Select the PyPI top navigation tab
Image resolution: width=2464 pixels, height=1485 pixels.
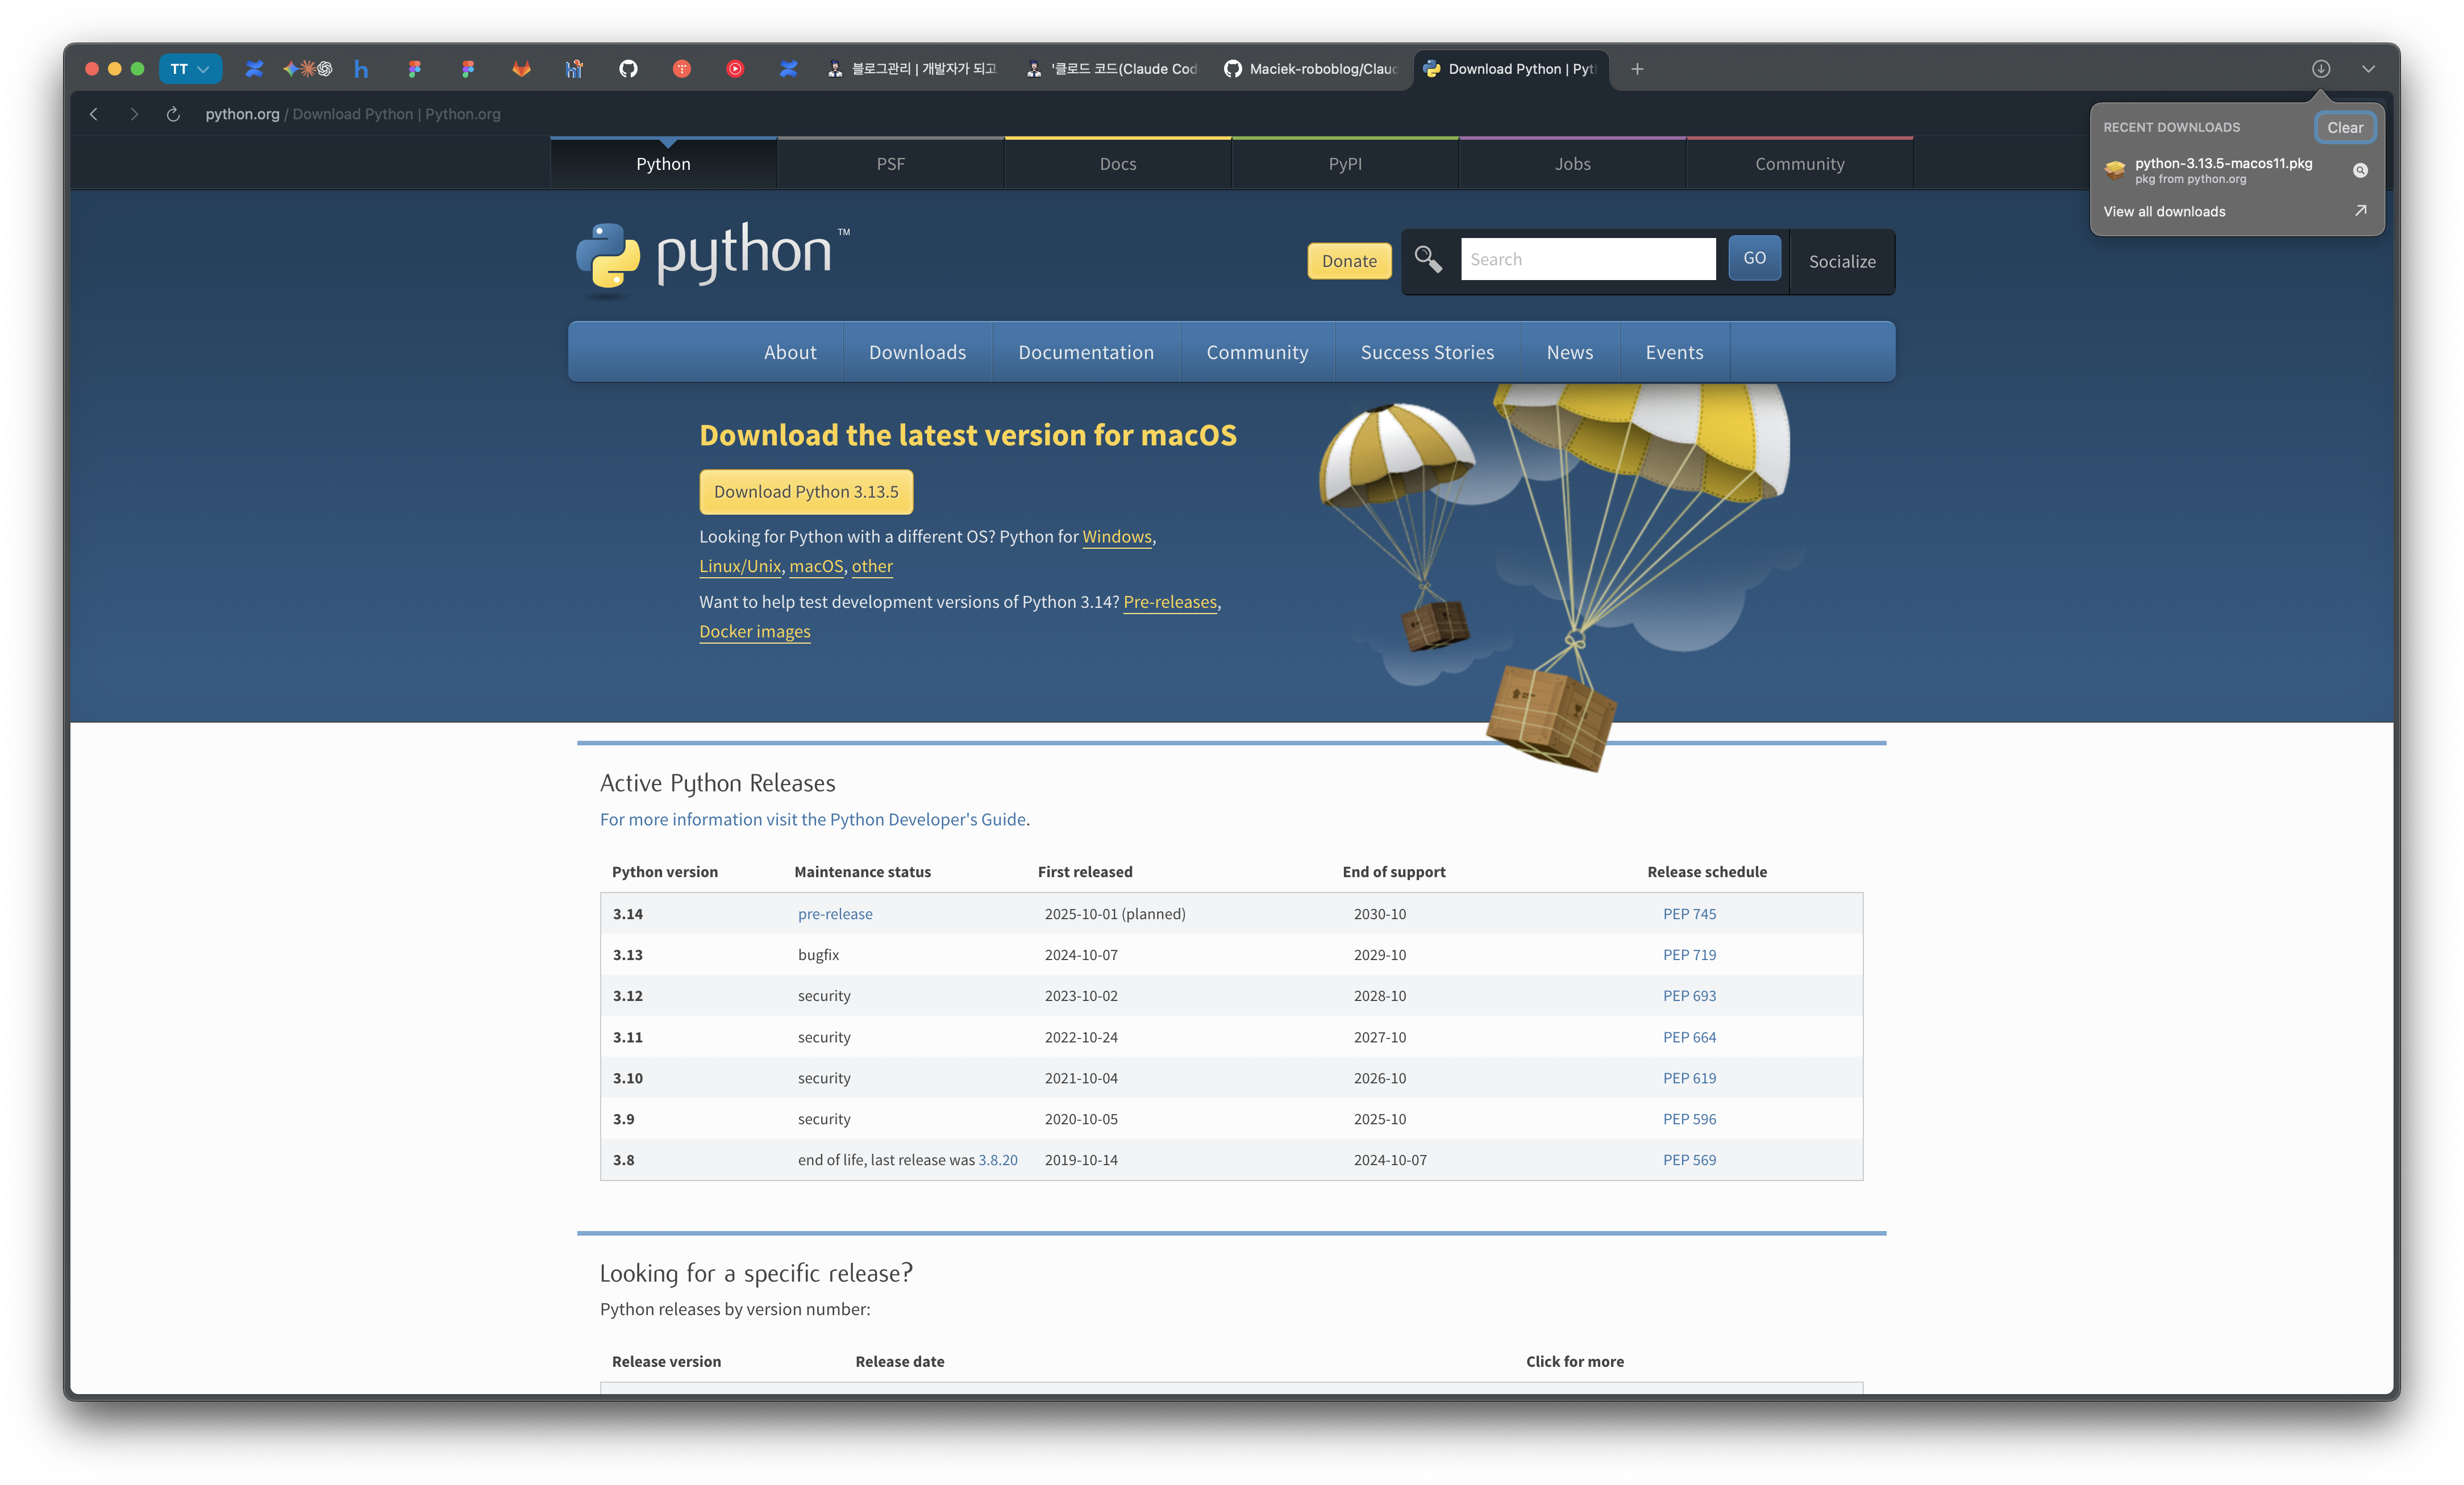click(1345, 164)
